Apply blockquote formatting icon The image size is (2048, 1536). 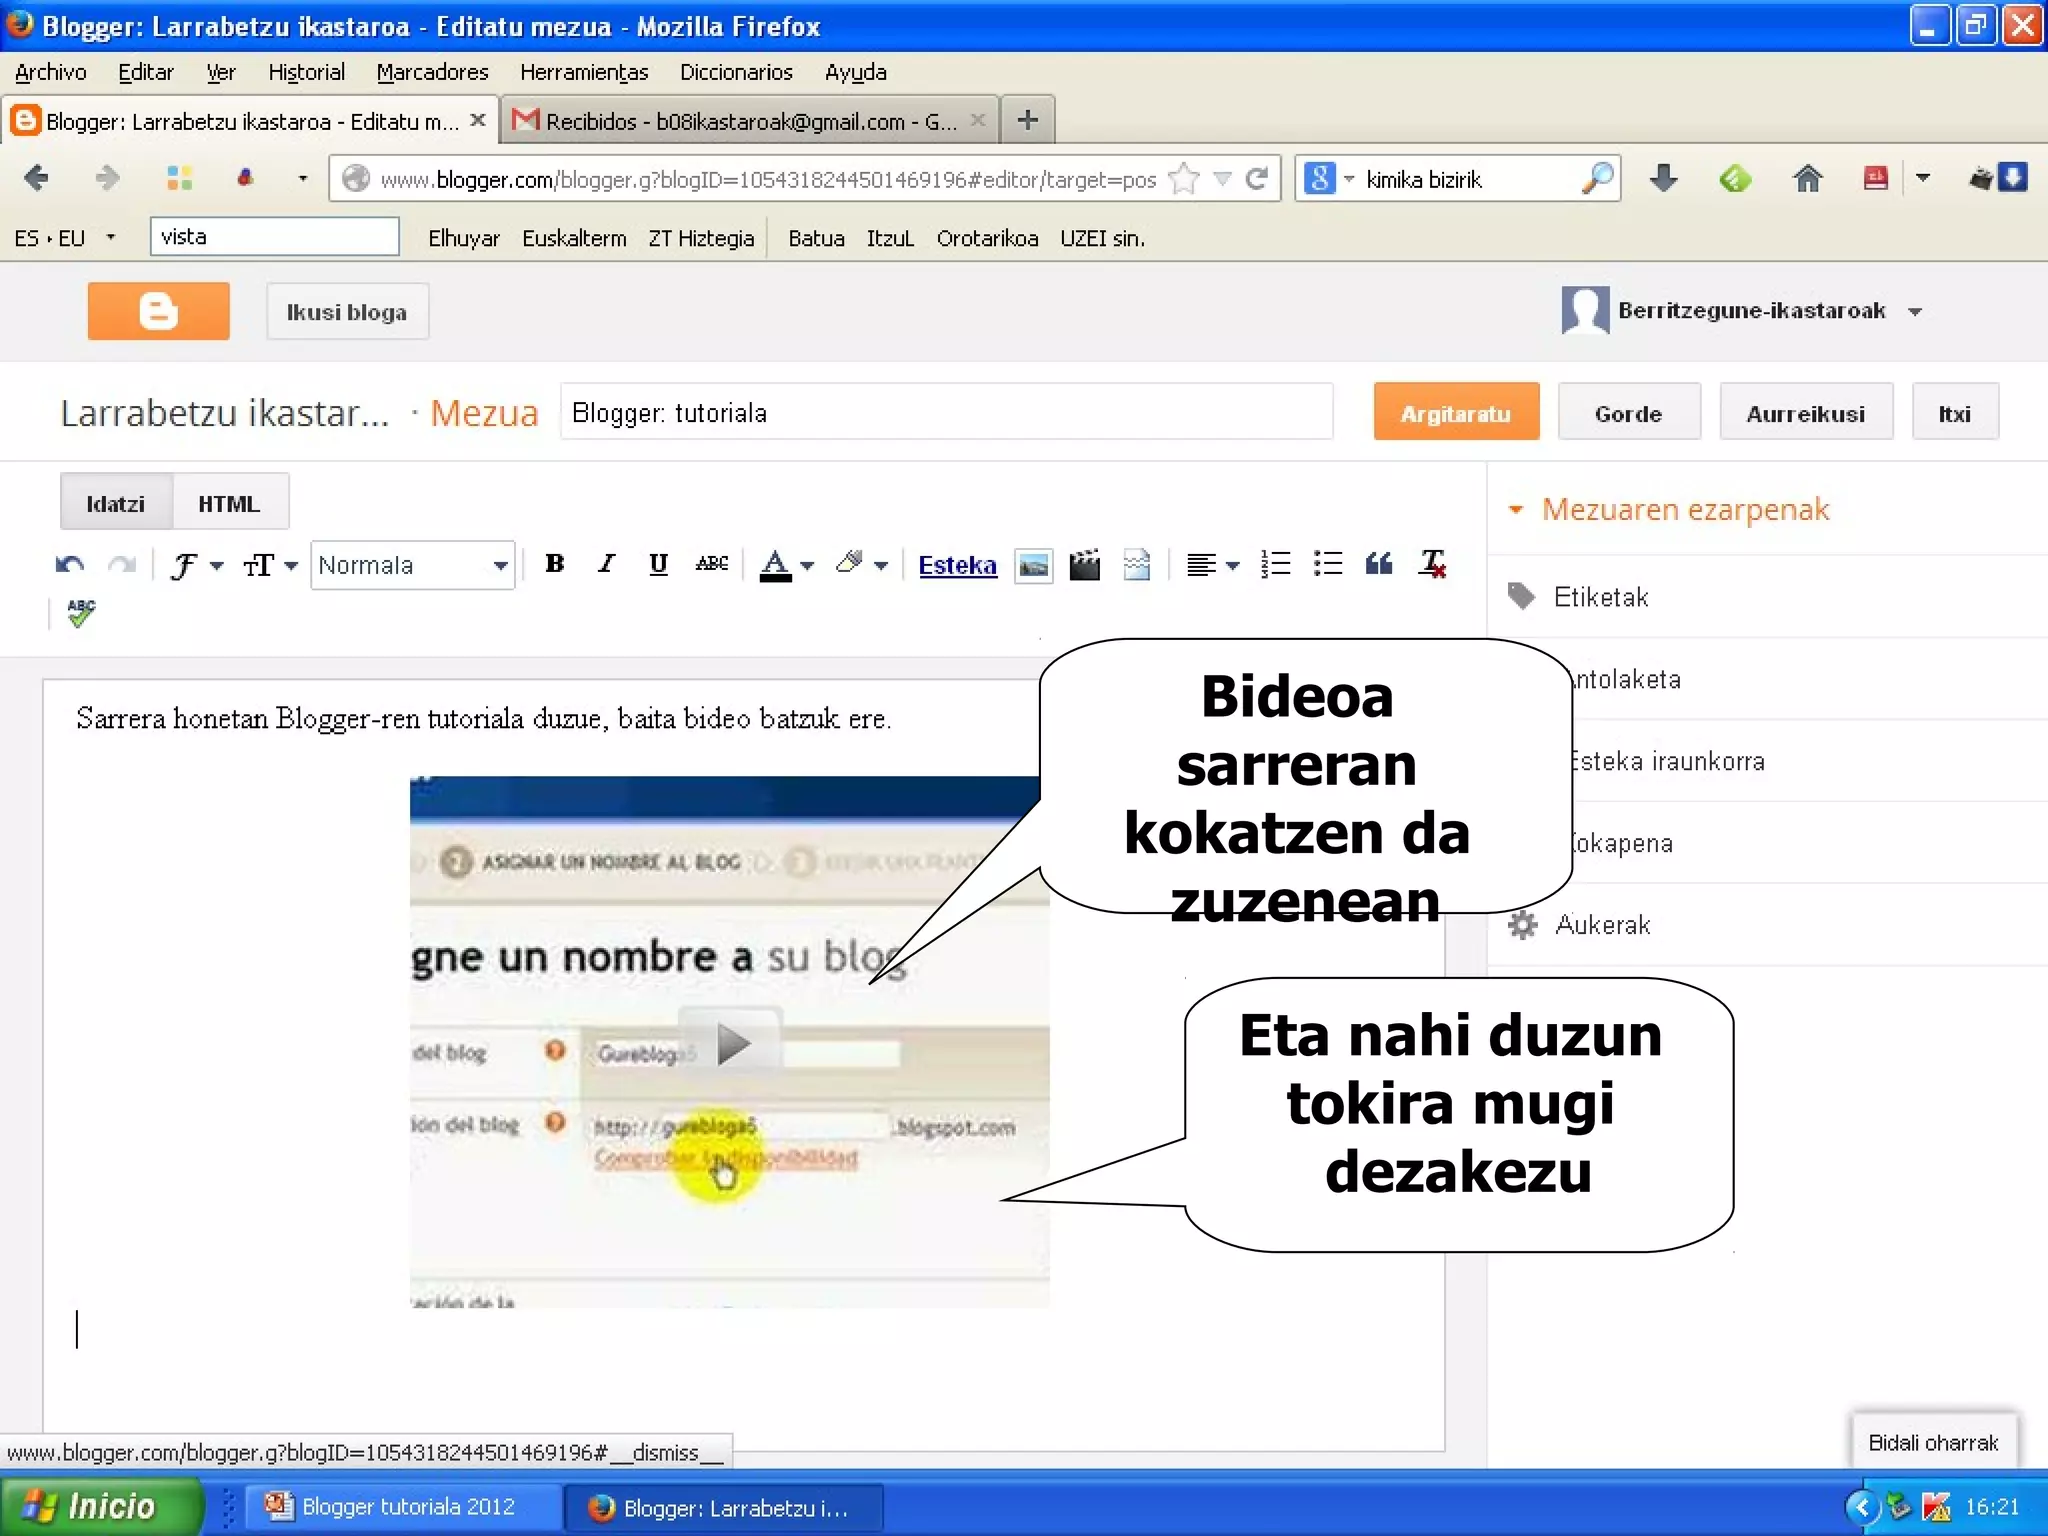(1379, 564)
